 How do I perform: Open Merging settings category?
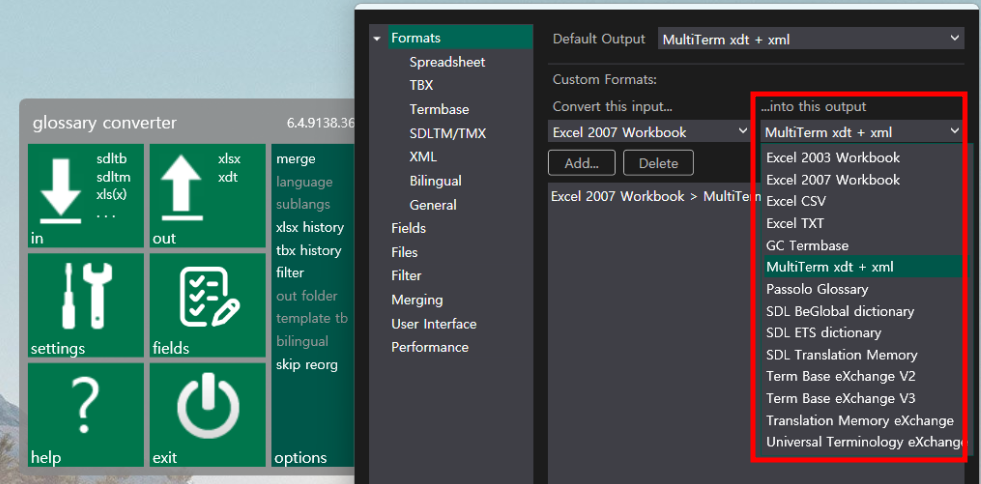pos(417,300)
